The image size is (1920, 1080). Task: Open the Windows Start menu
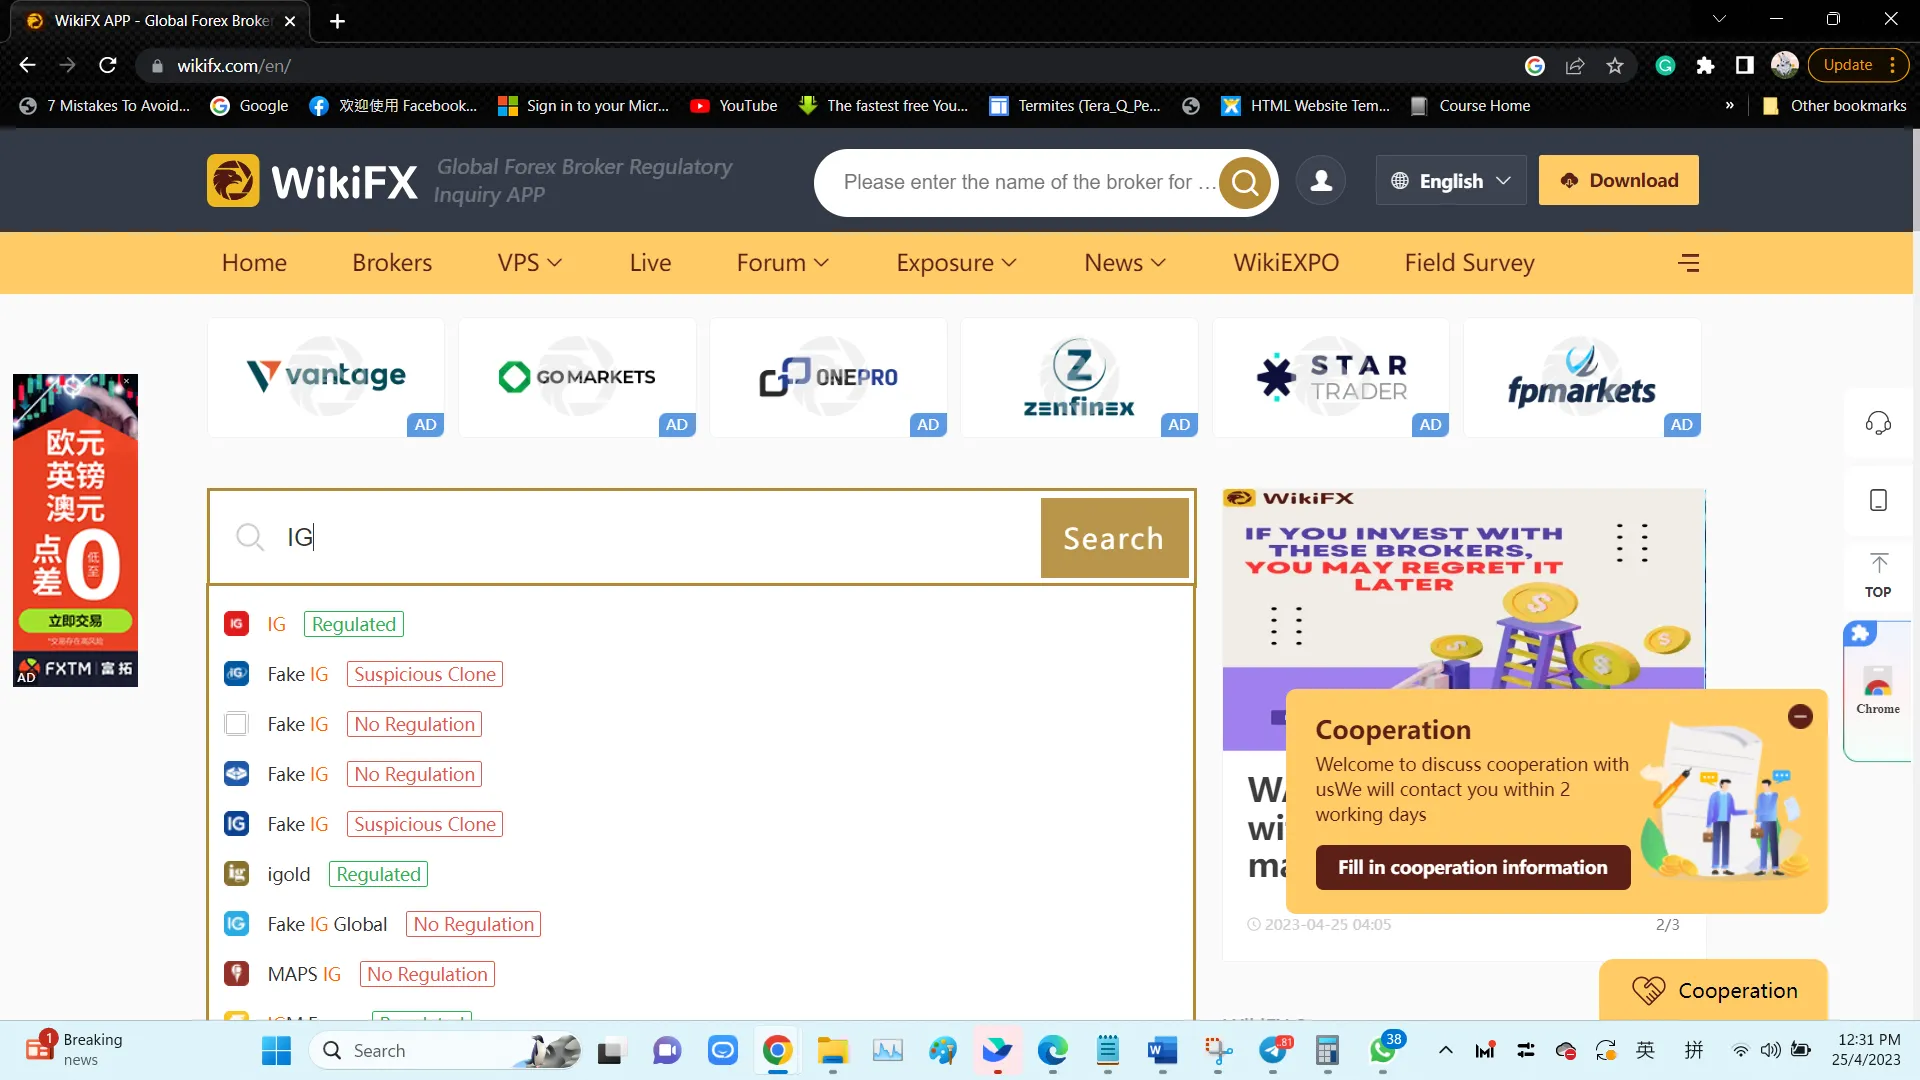[276, 1051]
